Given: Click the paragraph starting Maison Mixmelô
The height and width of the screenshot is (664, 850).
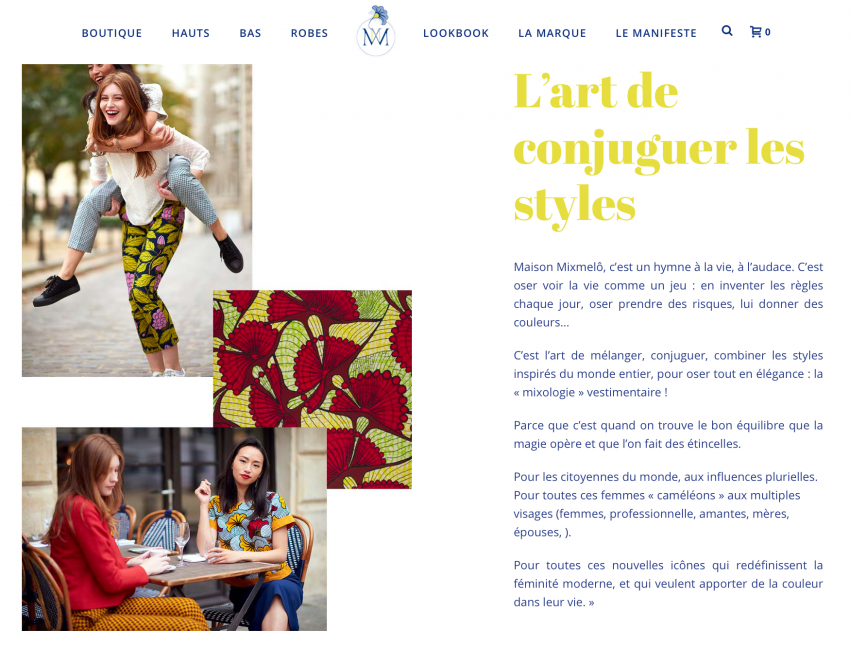Looking at the screenshot, I should coord(668,294).
